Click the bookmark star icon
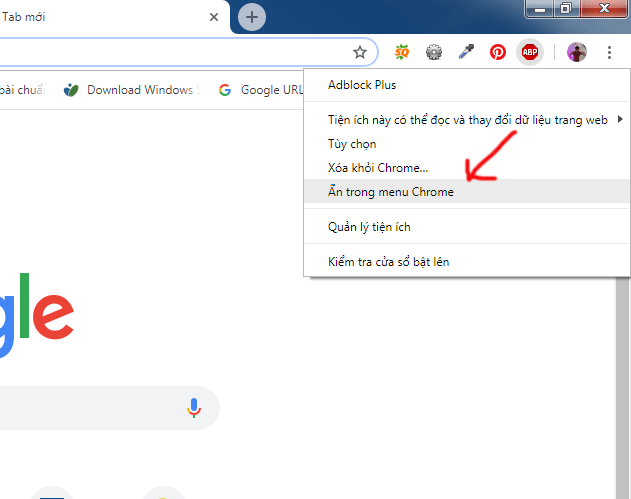Image resolution: width=631 pixels, height=499 pixels. tap(360, 52)
